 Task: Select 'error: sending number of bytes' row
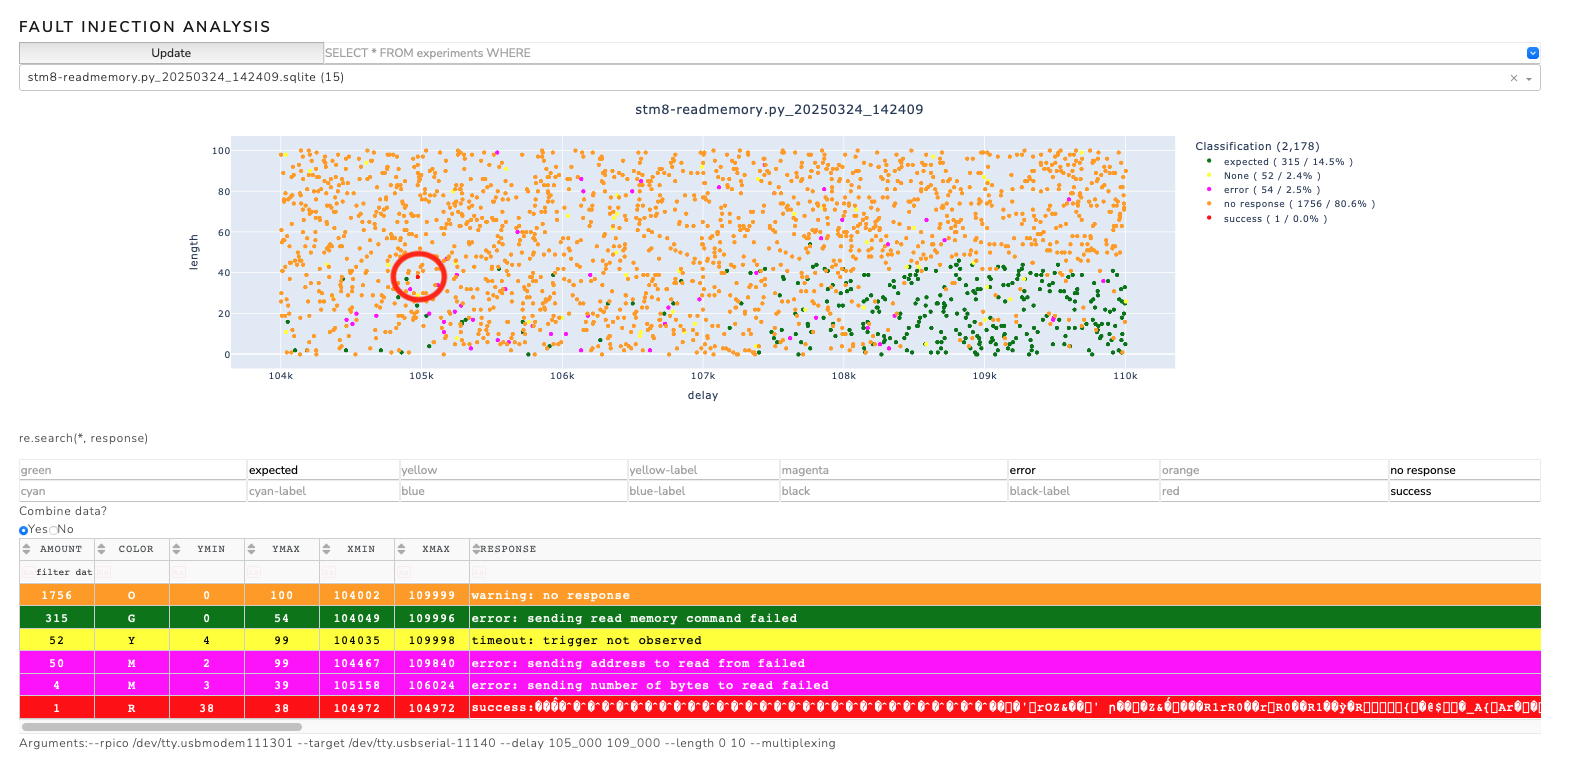(780, 685)
